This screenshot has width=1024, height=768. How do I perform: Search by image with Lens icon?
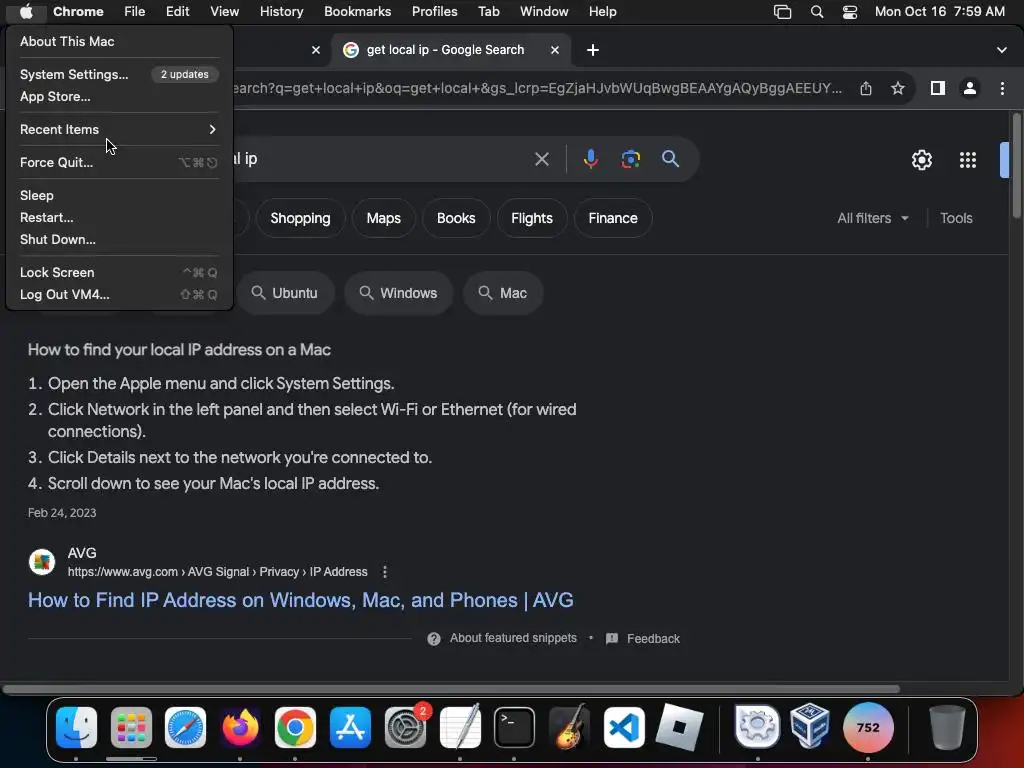630,159
